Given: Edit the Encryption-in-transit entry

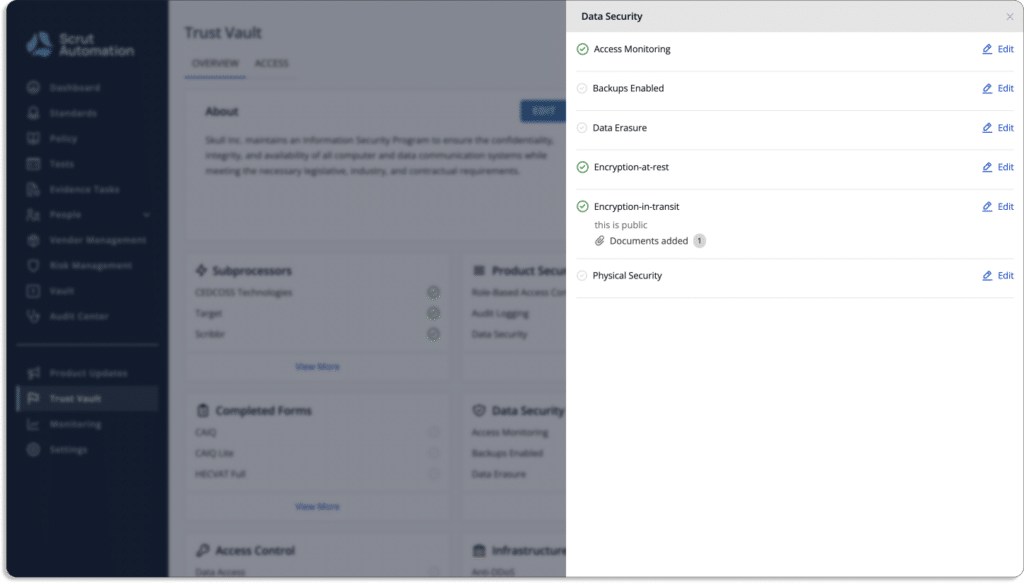Looking at the screenshot, I should 998,206.
